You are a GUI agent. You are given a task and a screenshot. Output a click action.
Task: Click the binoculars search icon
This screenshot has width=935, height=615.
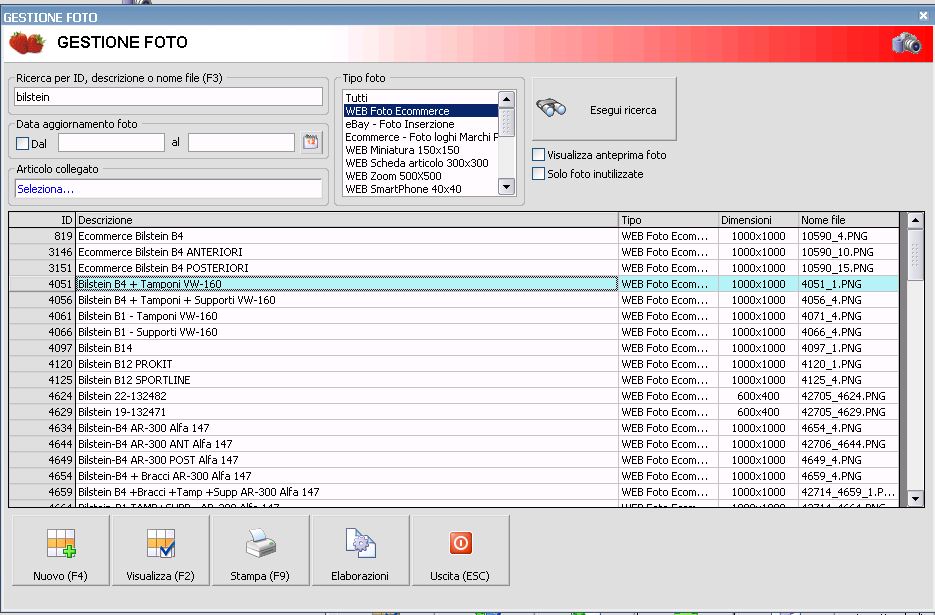pyautogui.click(x=550, y=109)
